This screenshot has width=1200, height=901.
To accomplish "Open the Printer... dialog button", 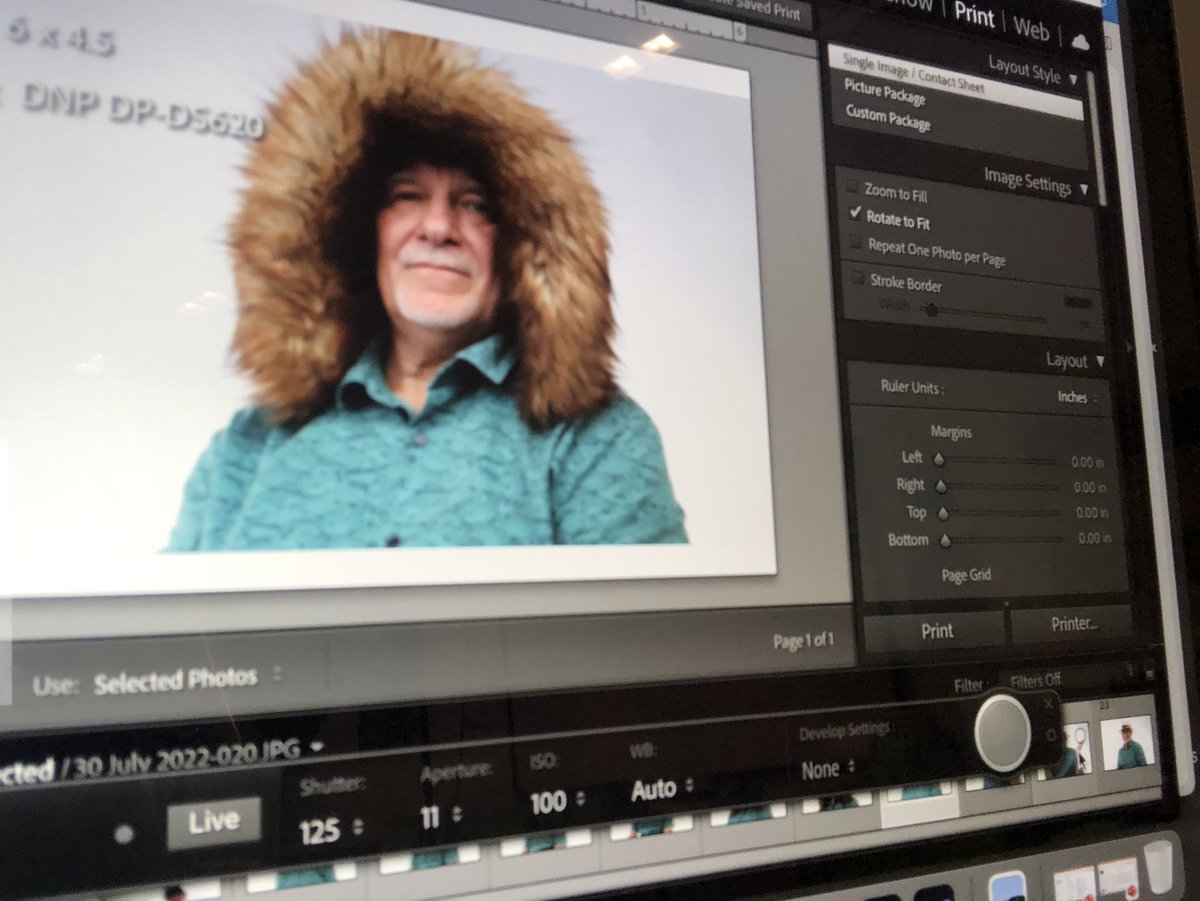I will click(x=1074, y=624).
